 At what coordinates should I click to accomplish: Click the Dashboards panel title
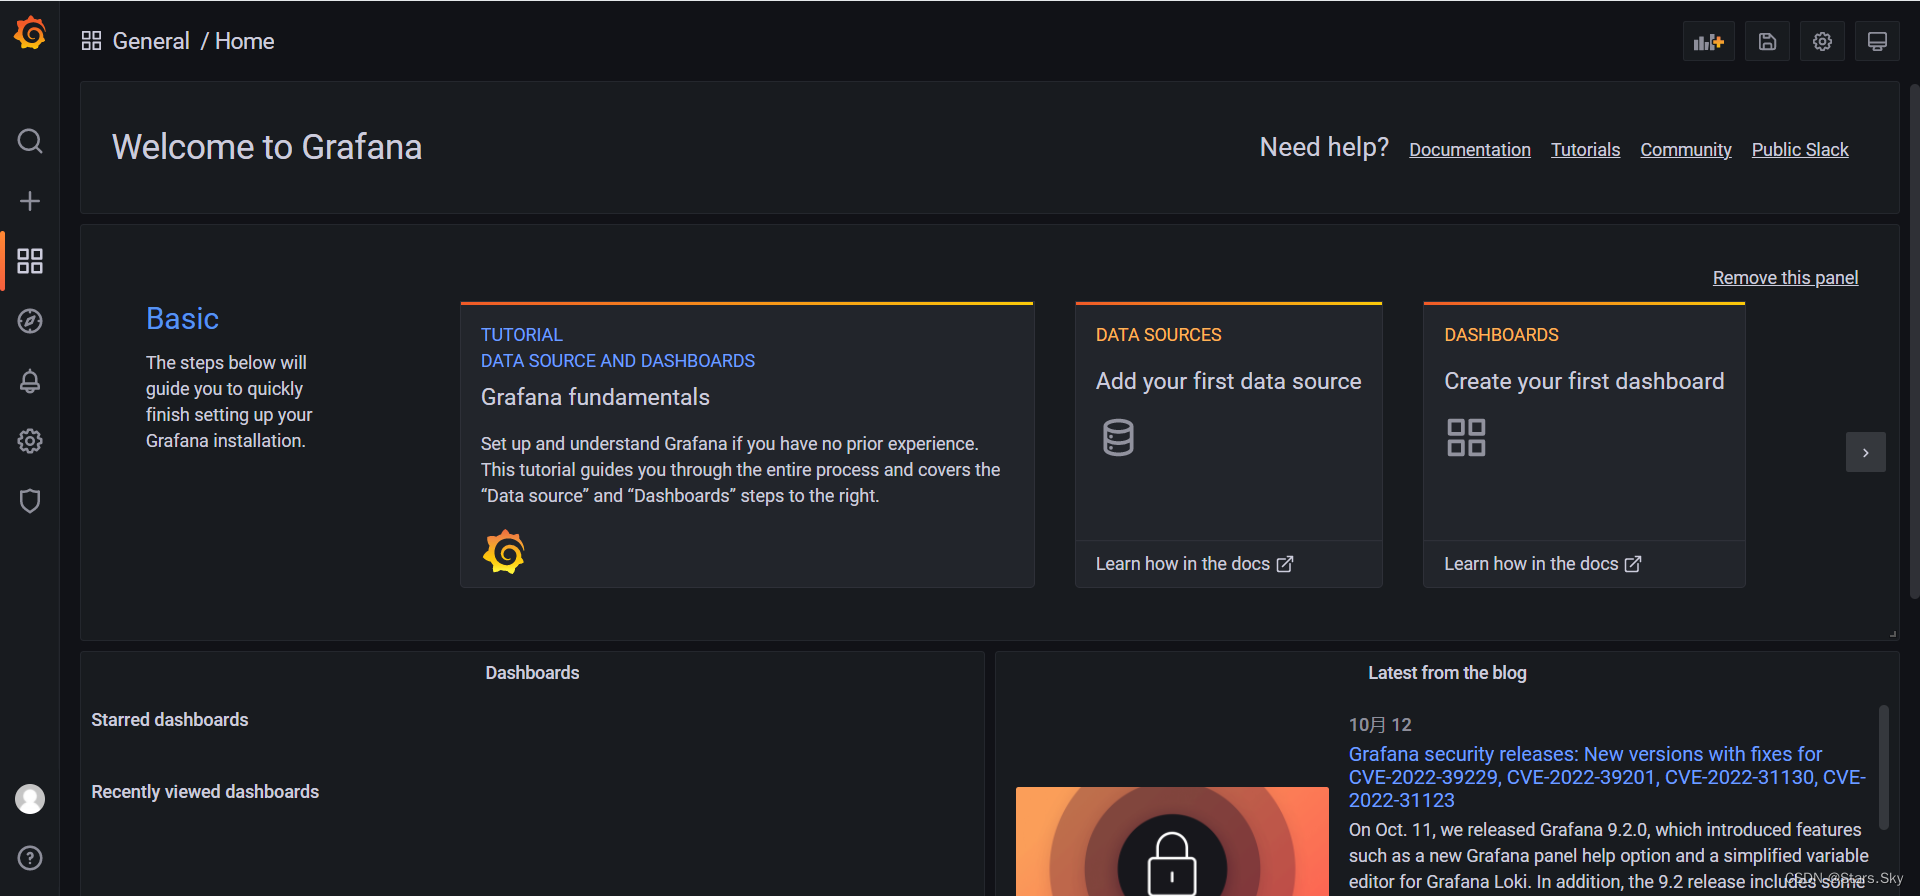point(532,673)
